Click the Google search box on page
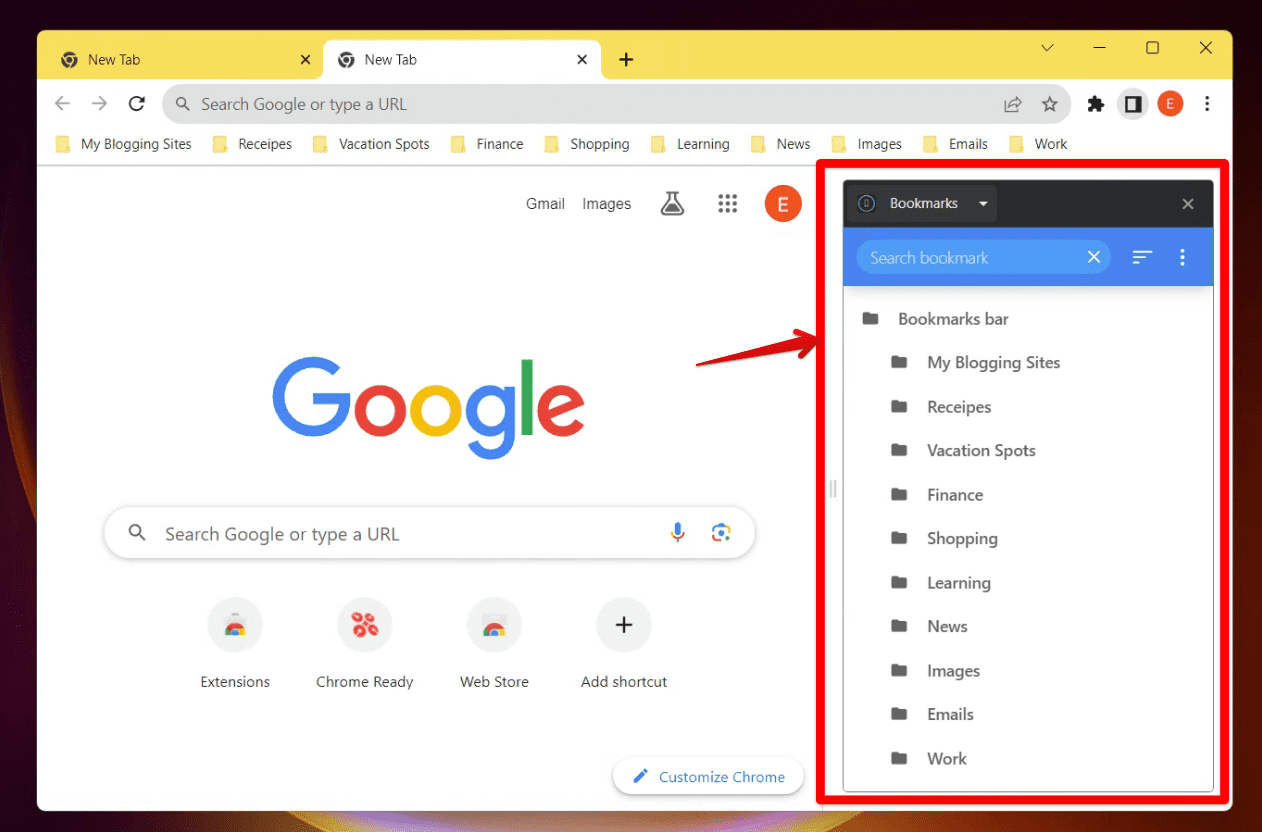The width and height of the screenshot is (1262, 832). coord(429,533)
